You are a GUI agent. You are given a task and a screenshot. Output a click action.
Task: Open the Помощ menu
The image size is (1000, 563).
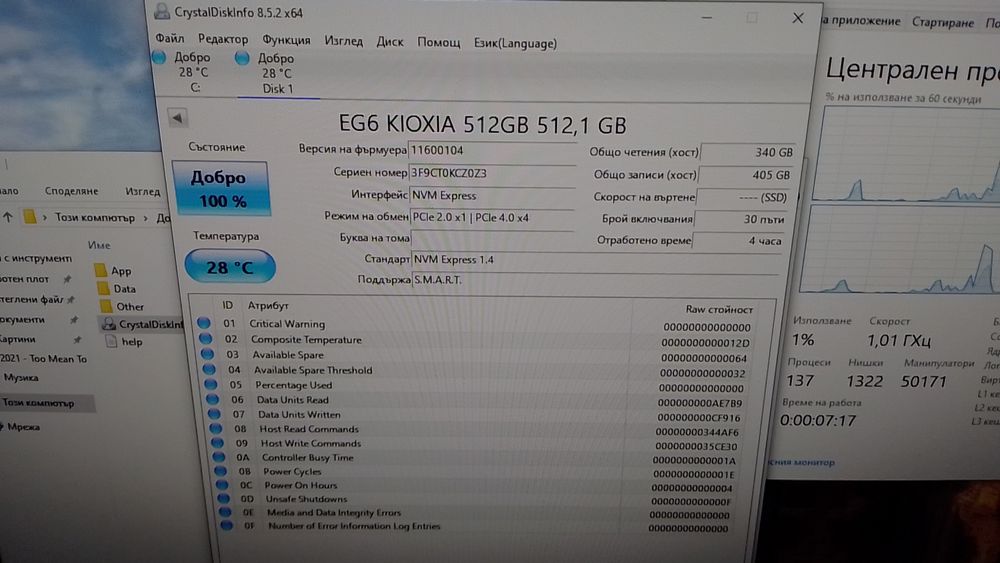(x=438, y=43)
